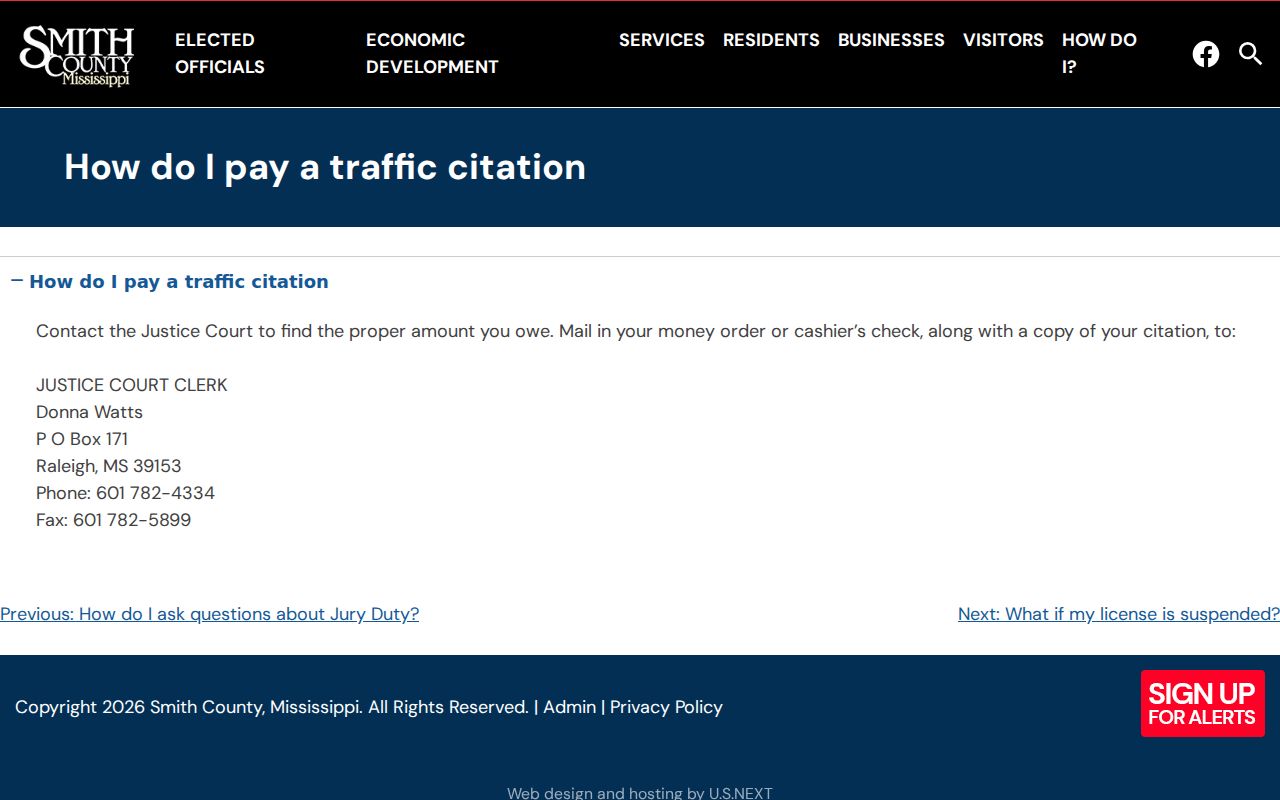Image resolution: width=1280 pixels, height=800 pixels.
Task: Click the 'Contact the Justice Court' instruction paragraph
Action: tap(636, 331)
